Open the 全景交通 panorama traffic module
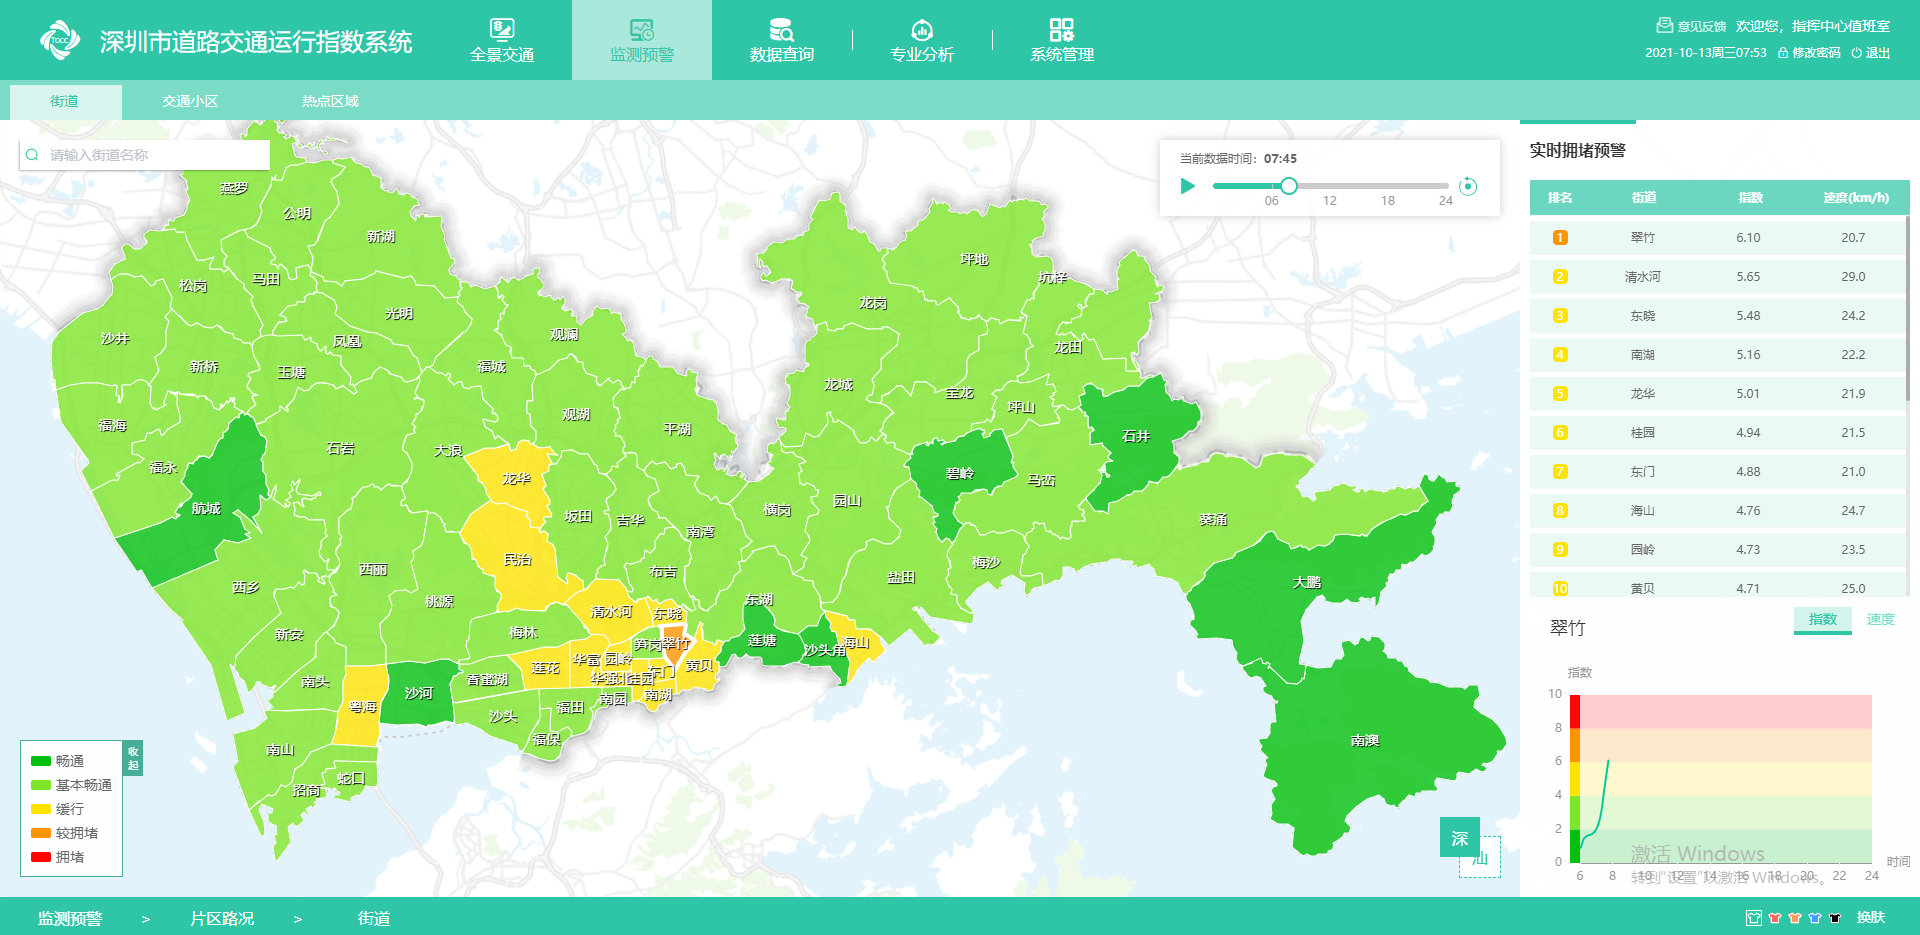 pyautogui.click(x=502, y=40)
